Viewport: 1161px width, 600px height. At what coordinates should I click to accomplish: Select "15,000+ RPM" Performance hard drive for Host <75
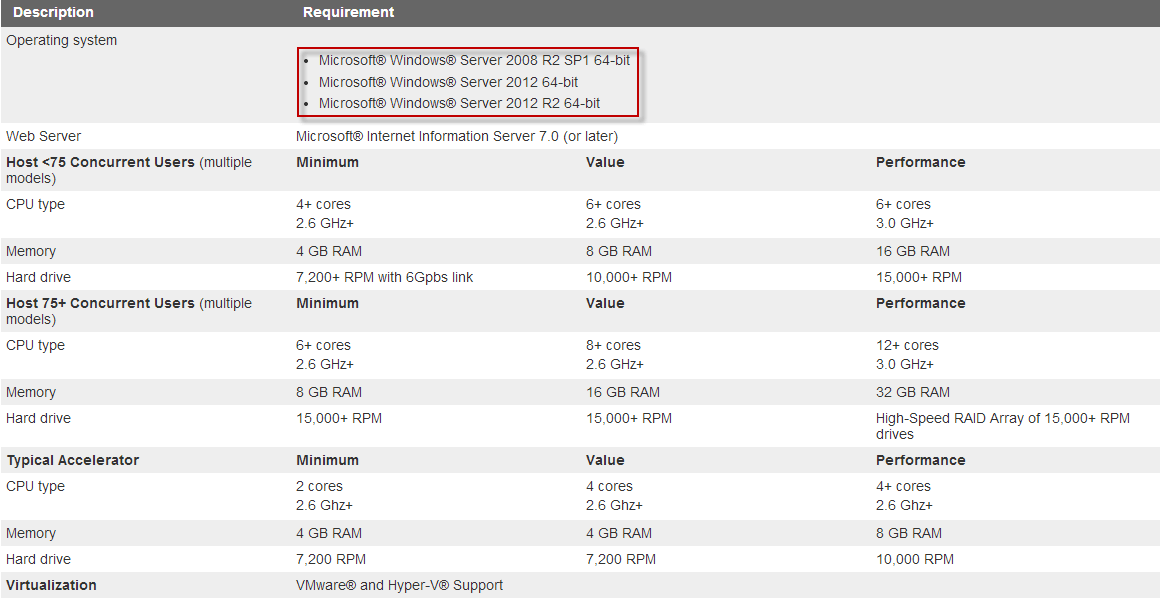[919, 278]
